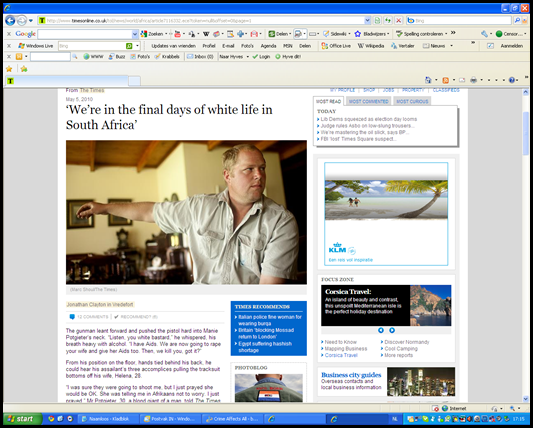Viewport: 533px width, 428px height.
Task: Click the page vertical scrollbar down arrow
Action: pyautogui.click(x=526, y=399)
